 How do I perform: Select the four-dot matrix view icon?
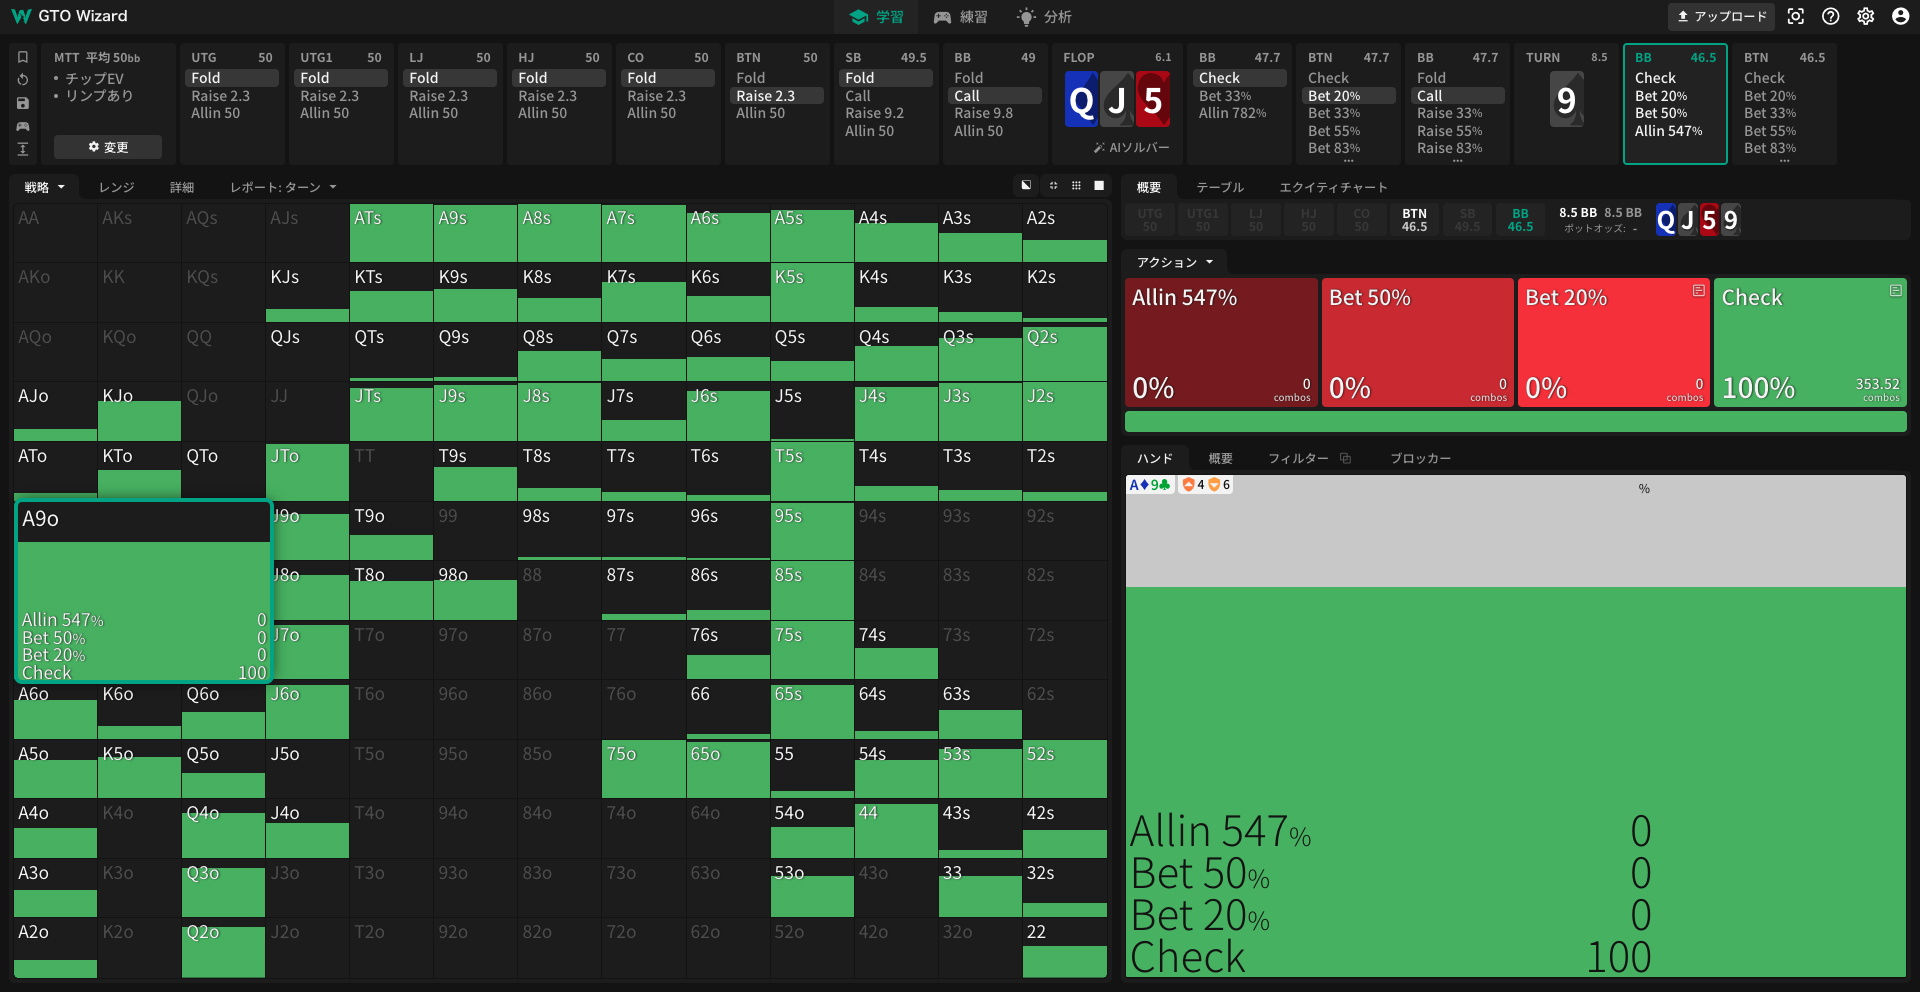point(1053,185)
